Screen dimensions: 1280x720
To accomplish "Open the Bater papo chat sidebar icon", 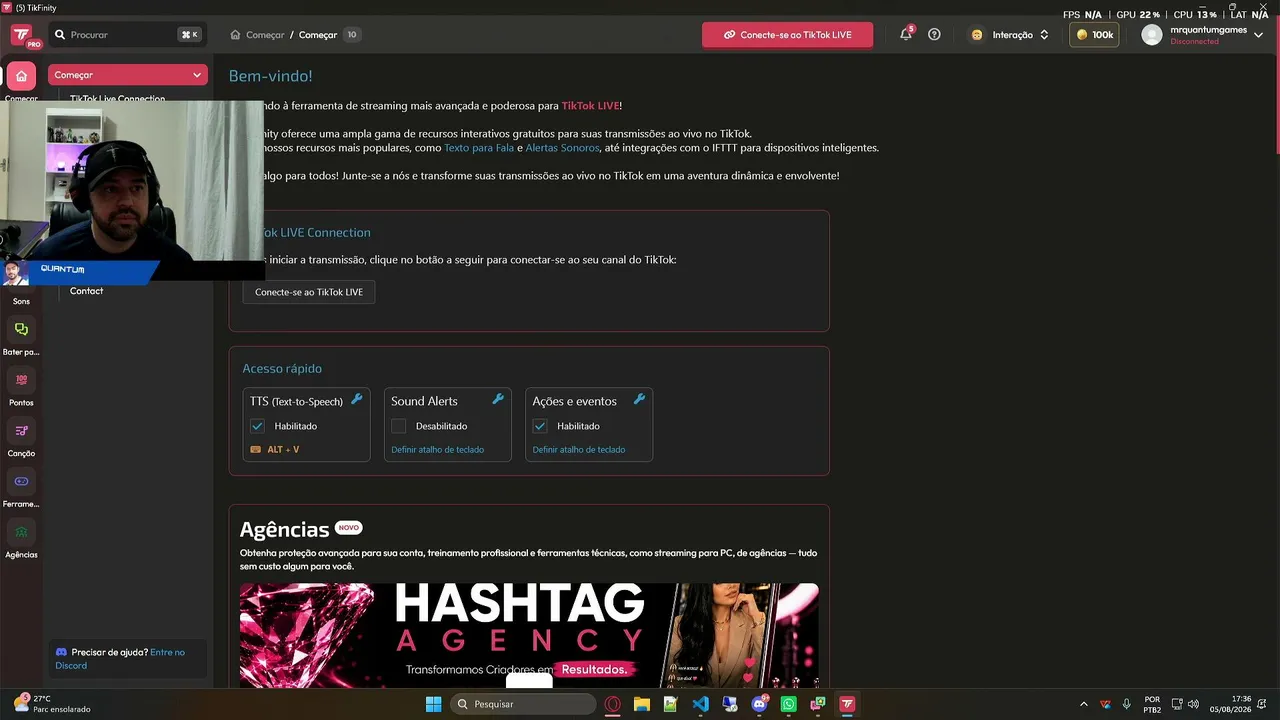I will point(21,329).
